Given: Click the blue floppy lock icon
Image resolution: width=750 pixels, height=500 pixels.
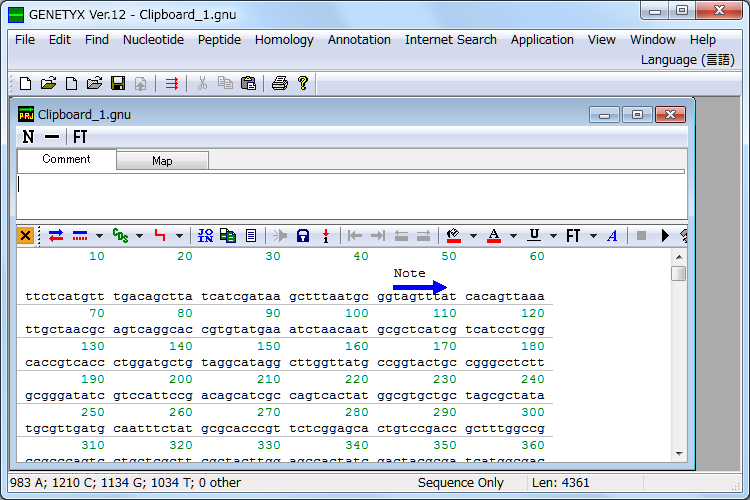Looking at the screenshot, I should (x=303, y=235).
